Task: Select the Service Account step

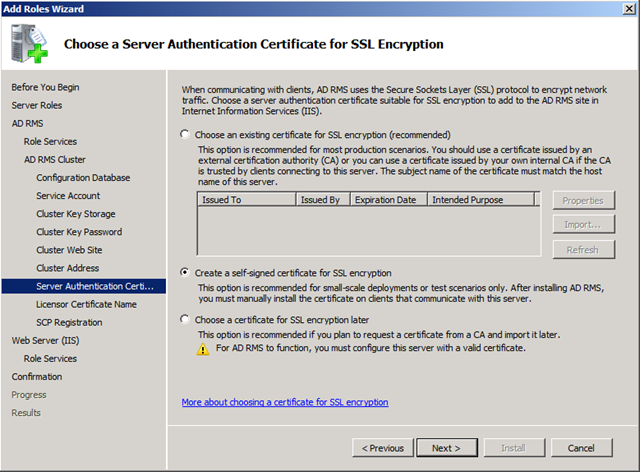Action: (x=68, y=196)
